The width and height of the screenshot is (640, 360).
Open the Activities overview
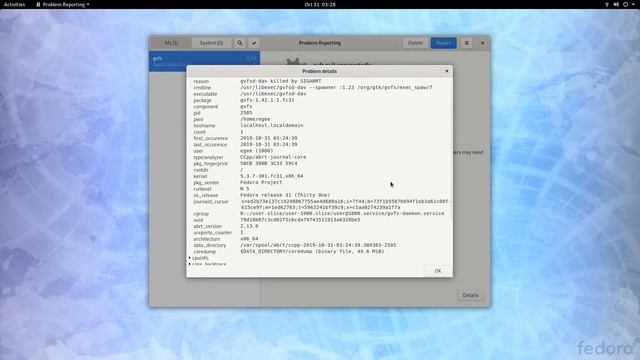pyautogui.click(x=14, y=4)
